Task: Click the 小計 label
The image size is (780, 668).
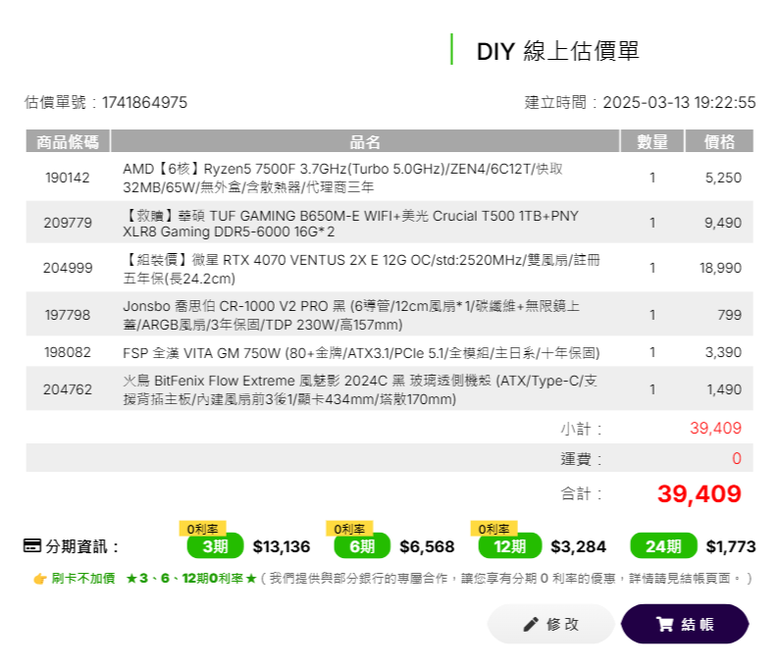Action: tap(582, 429)
